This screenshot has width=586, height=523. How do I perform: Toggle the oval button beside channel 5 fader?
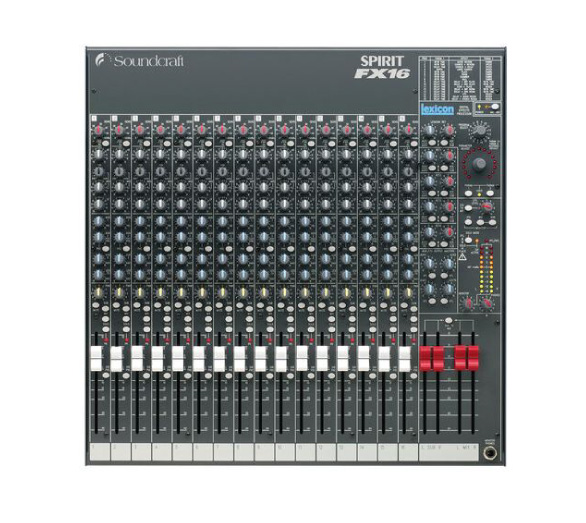click(188, 376)
